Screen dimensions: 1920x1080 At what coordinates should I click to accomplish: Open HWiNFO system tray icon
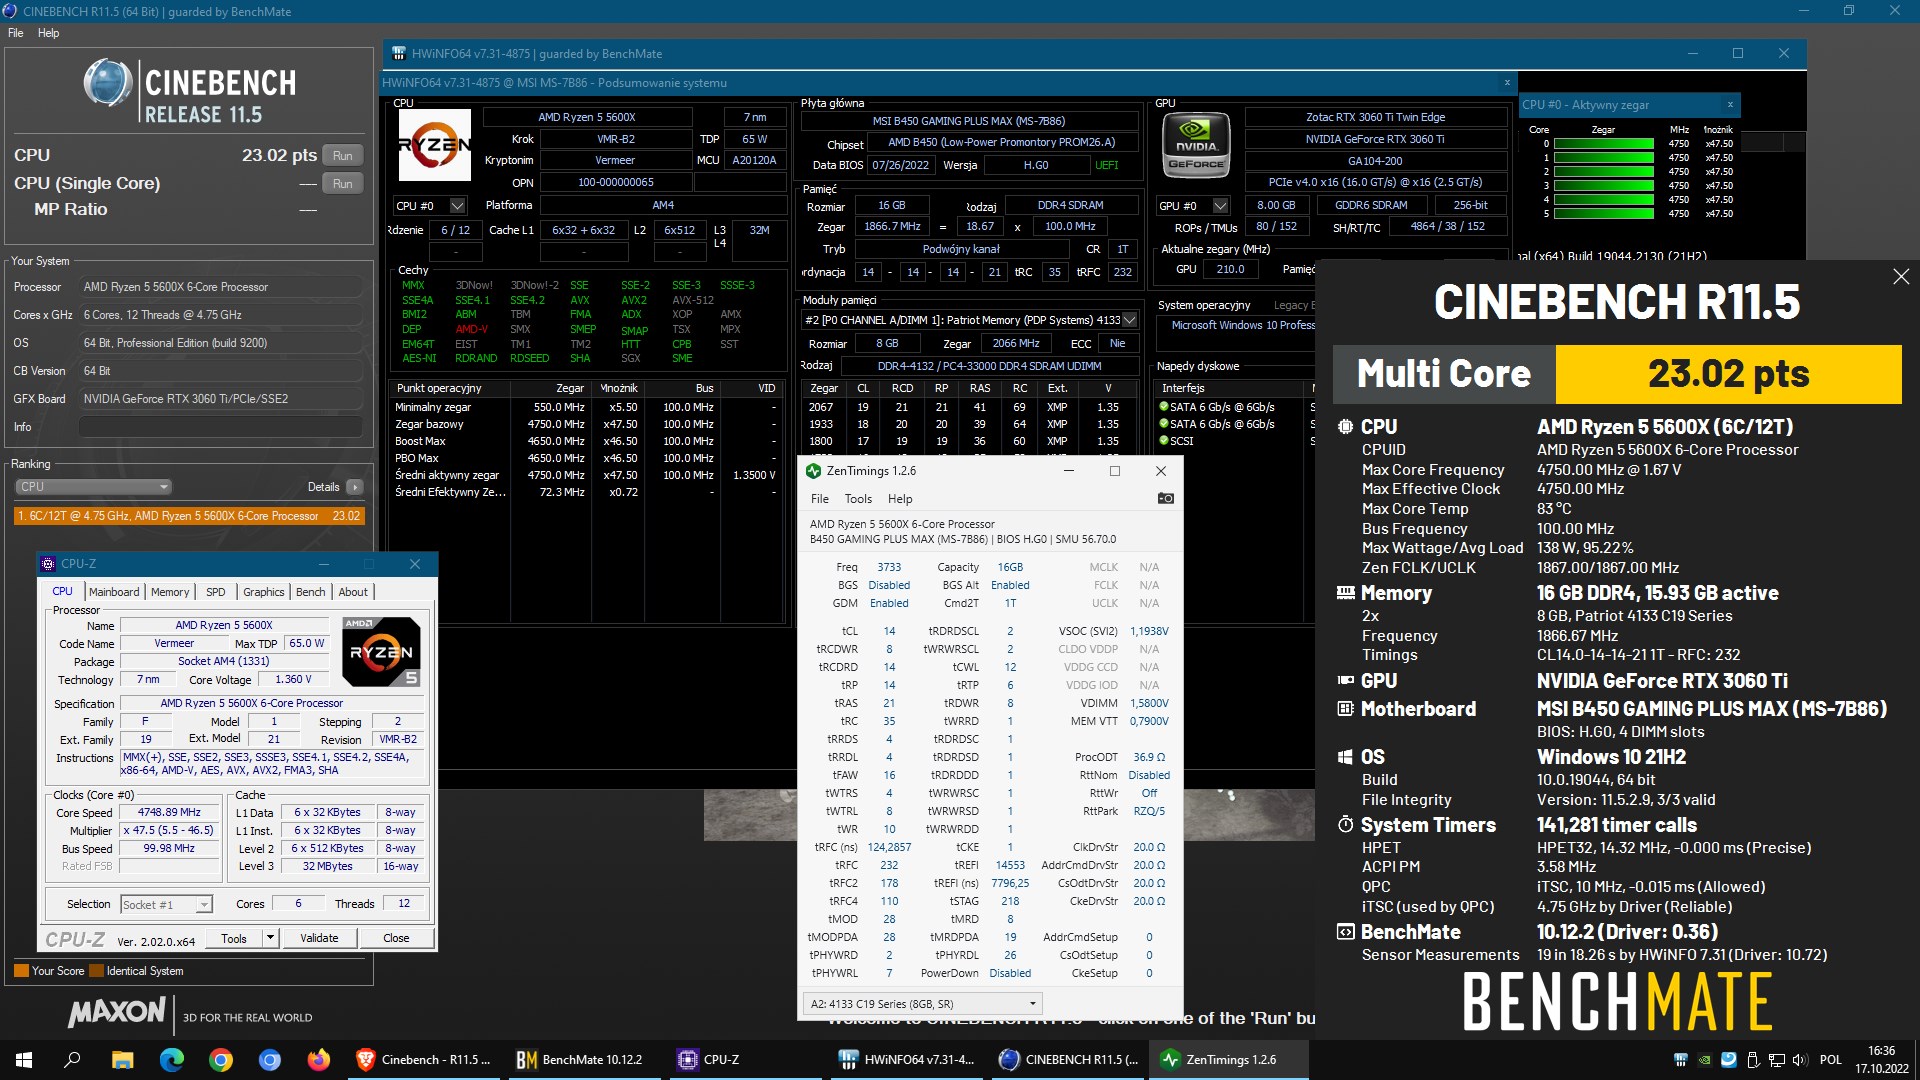1681,1060
